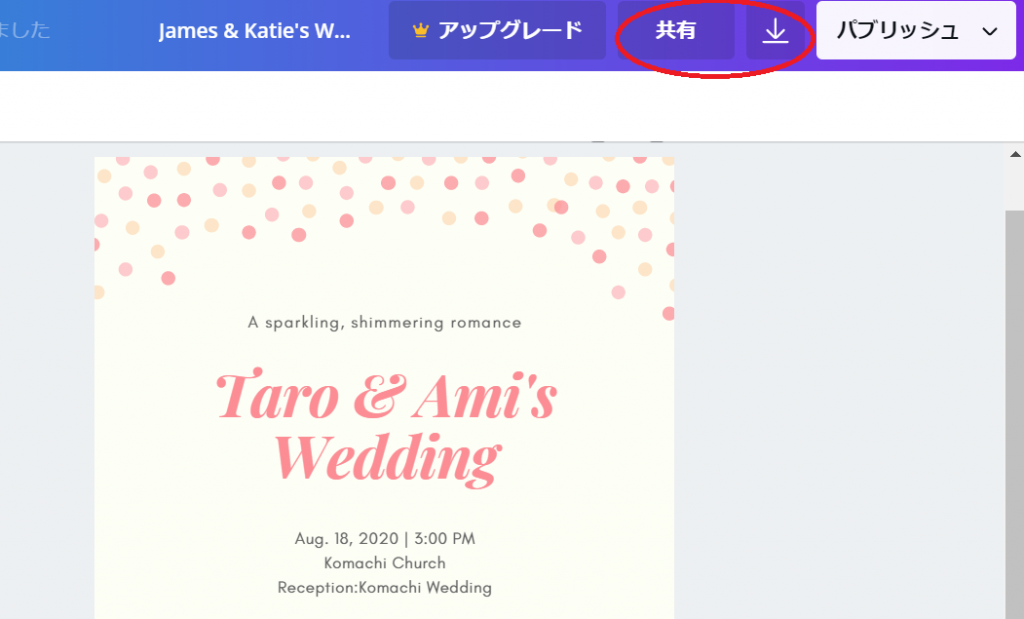Click the アップグレード upgrade button
This screenshot has height=619, width=1024.
pos(497,31)
